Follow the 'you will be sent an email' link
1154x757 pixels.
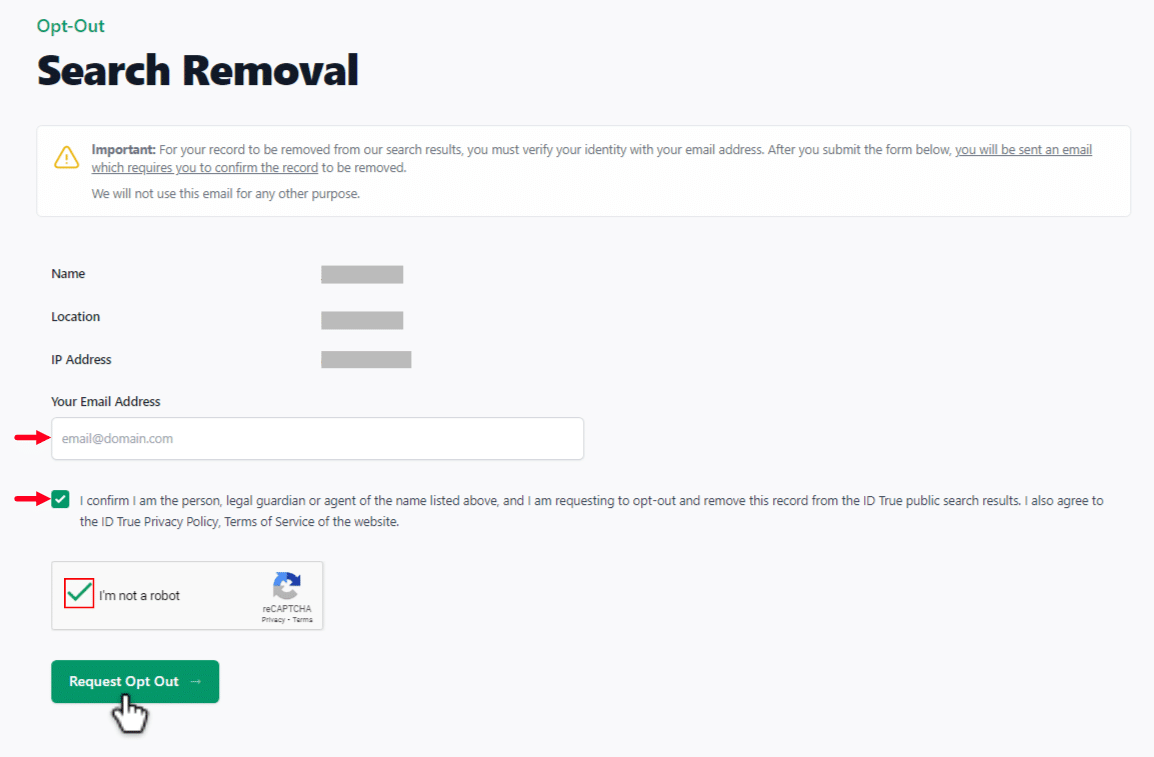coord(1023,149)
